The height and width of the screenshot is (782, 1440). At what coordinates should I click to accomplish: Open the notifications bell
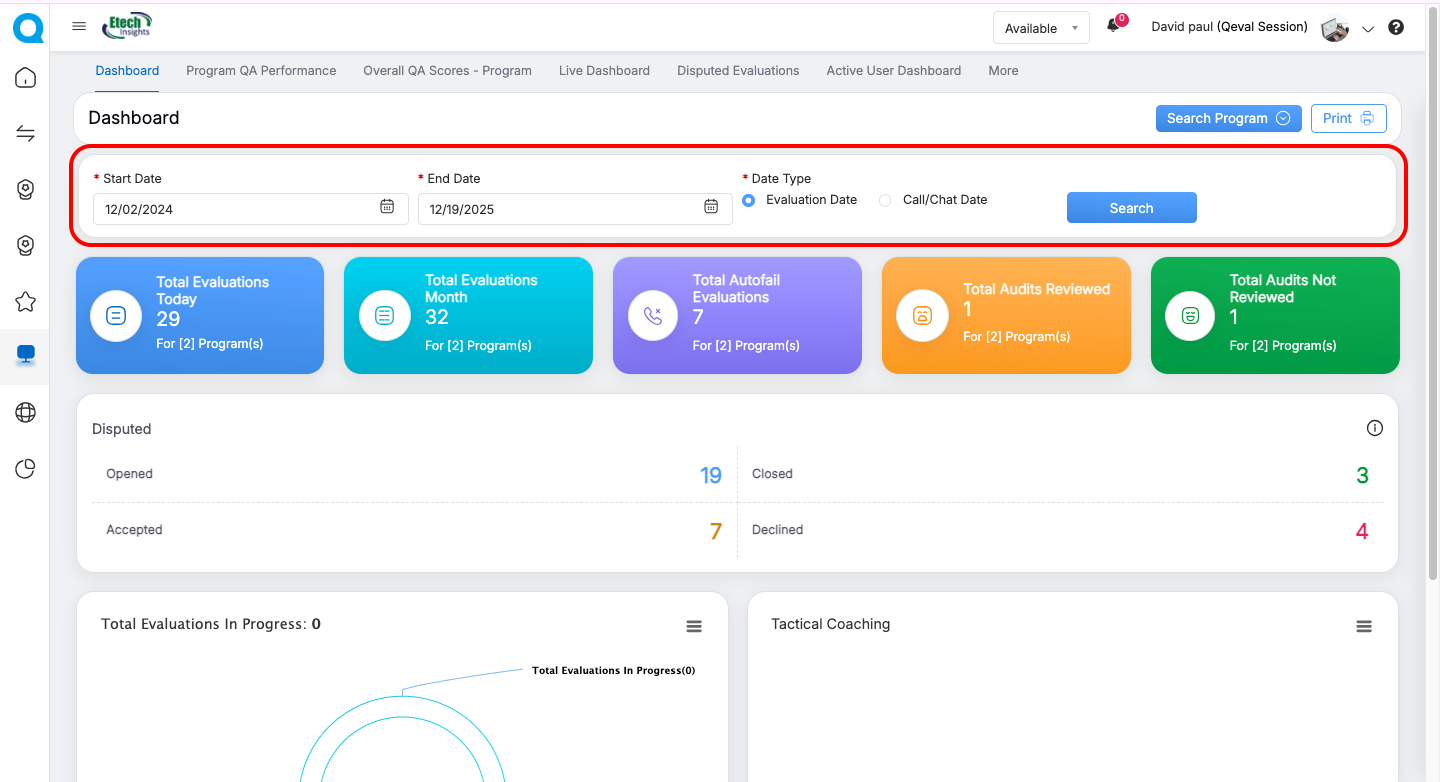click(1113, 27)
